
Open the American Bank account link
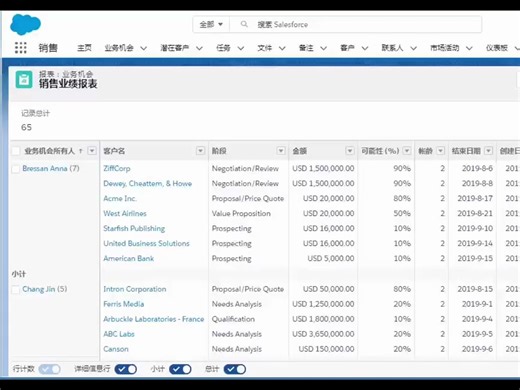(129, 258)
